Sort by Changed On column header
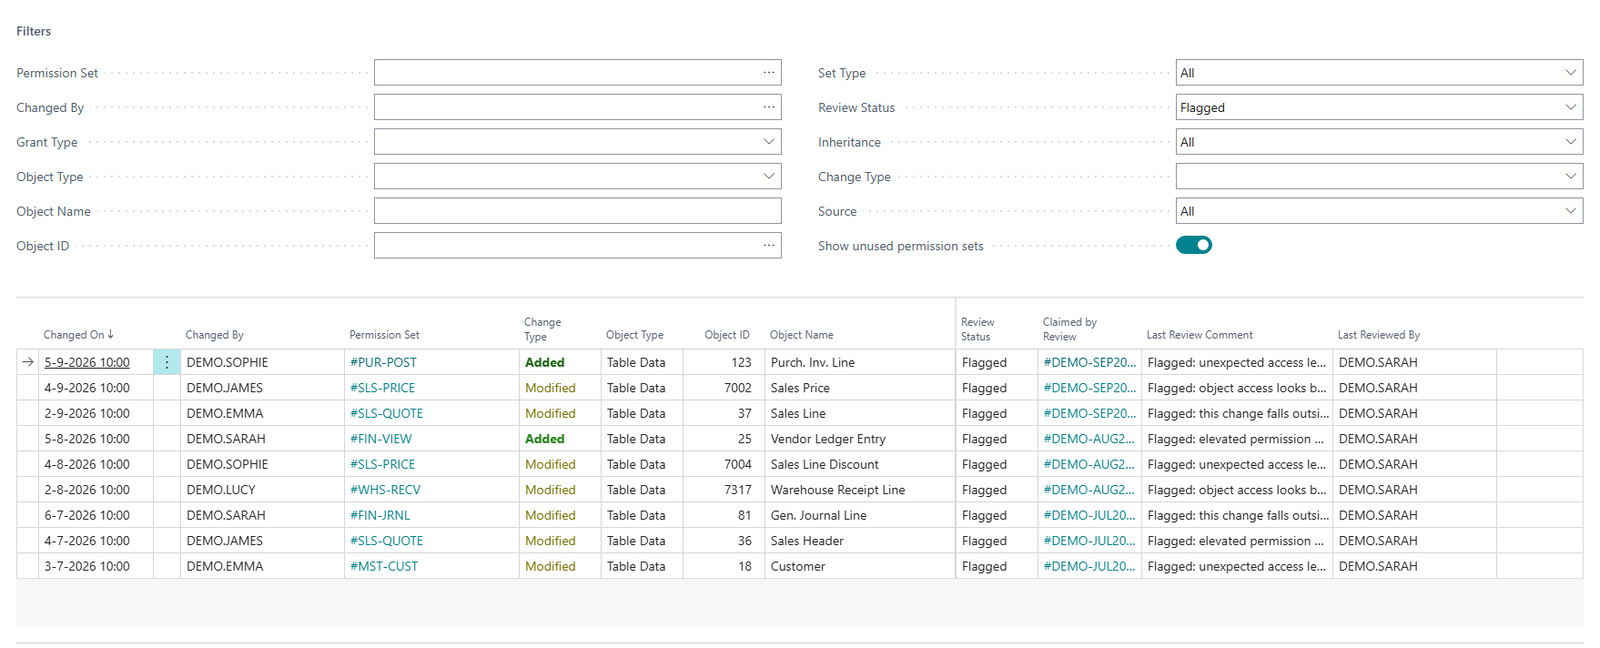The image size is (1600, 648). tap(78, 335)
